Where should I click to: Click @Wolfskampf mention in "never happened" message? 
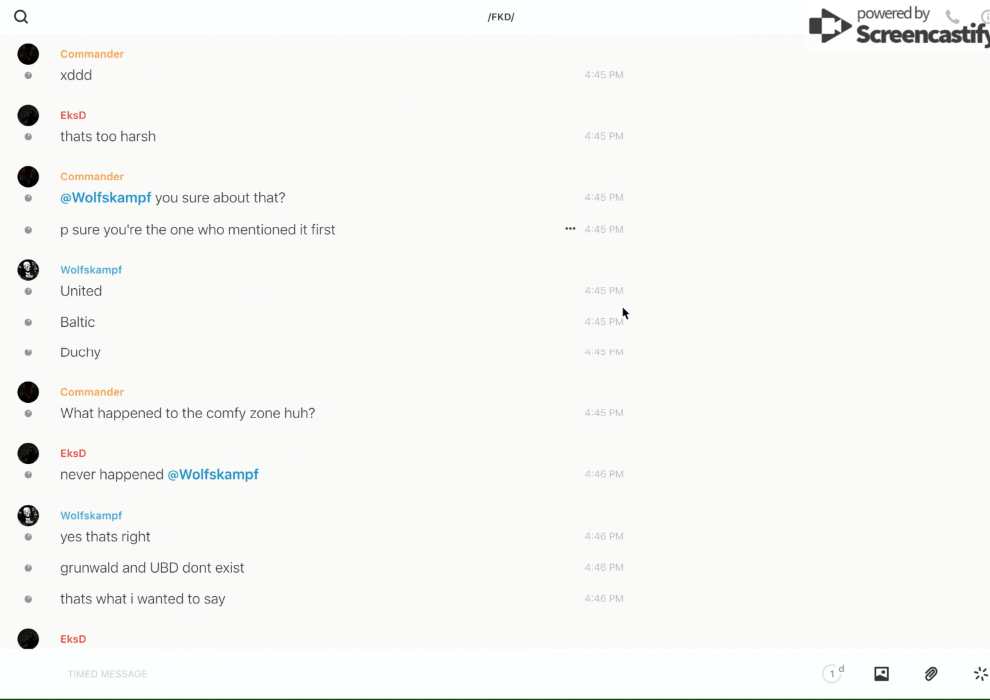click(212, 475)
